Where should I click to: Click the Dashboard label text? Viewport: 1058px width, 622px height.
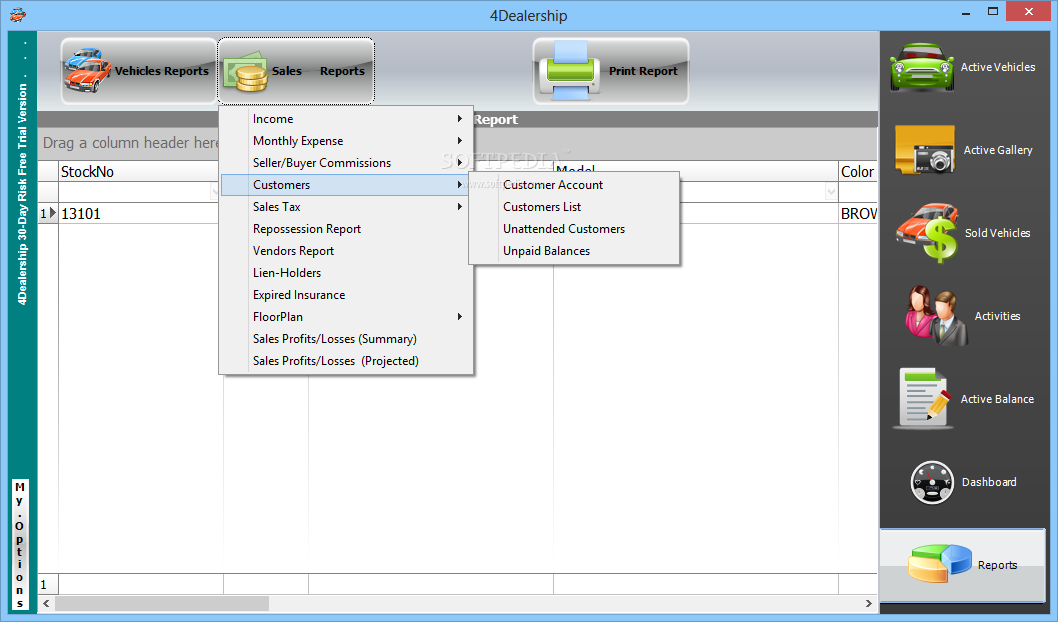pos(989,482)
